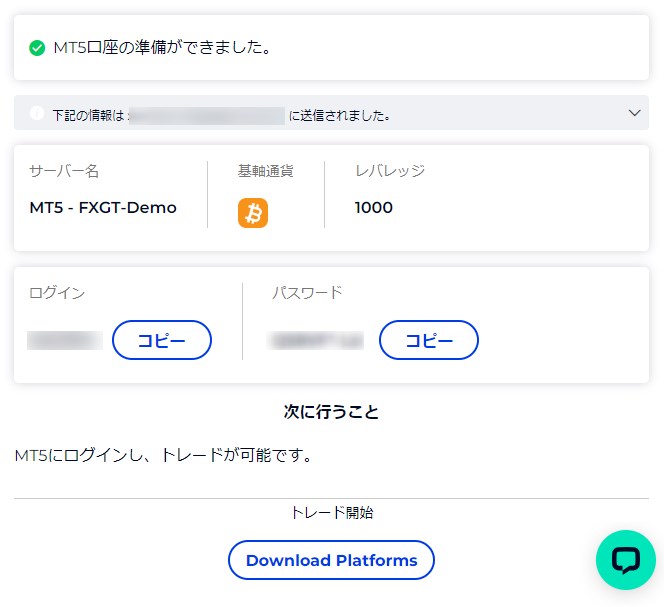
Task: Select the server name MT5 - FXGT-Demo
Action: [x=103, y=208]
